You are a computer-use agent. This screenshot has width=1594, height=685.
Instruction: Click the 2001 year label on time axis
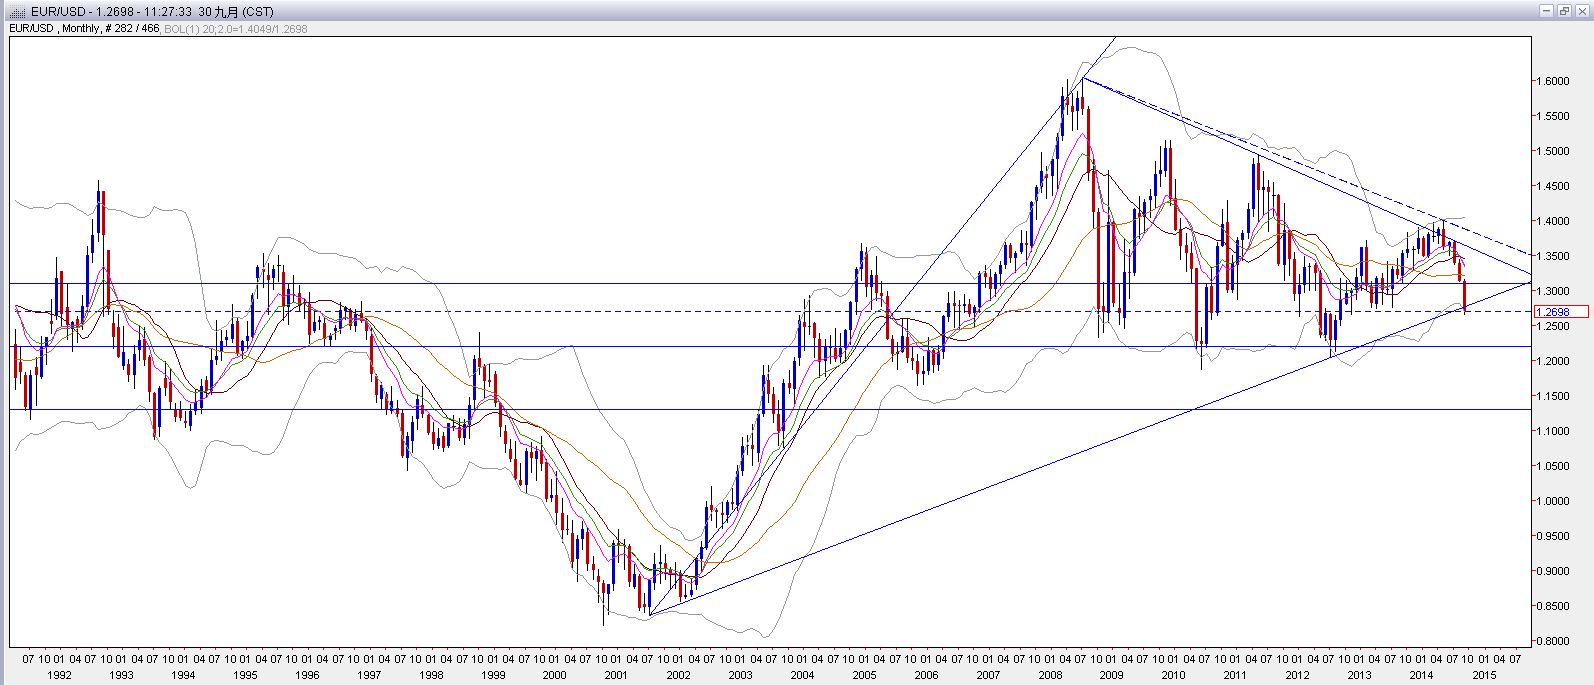tap(616, 675)
